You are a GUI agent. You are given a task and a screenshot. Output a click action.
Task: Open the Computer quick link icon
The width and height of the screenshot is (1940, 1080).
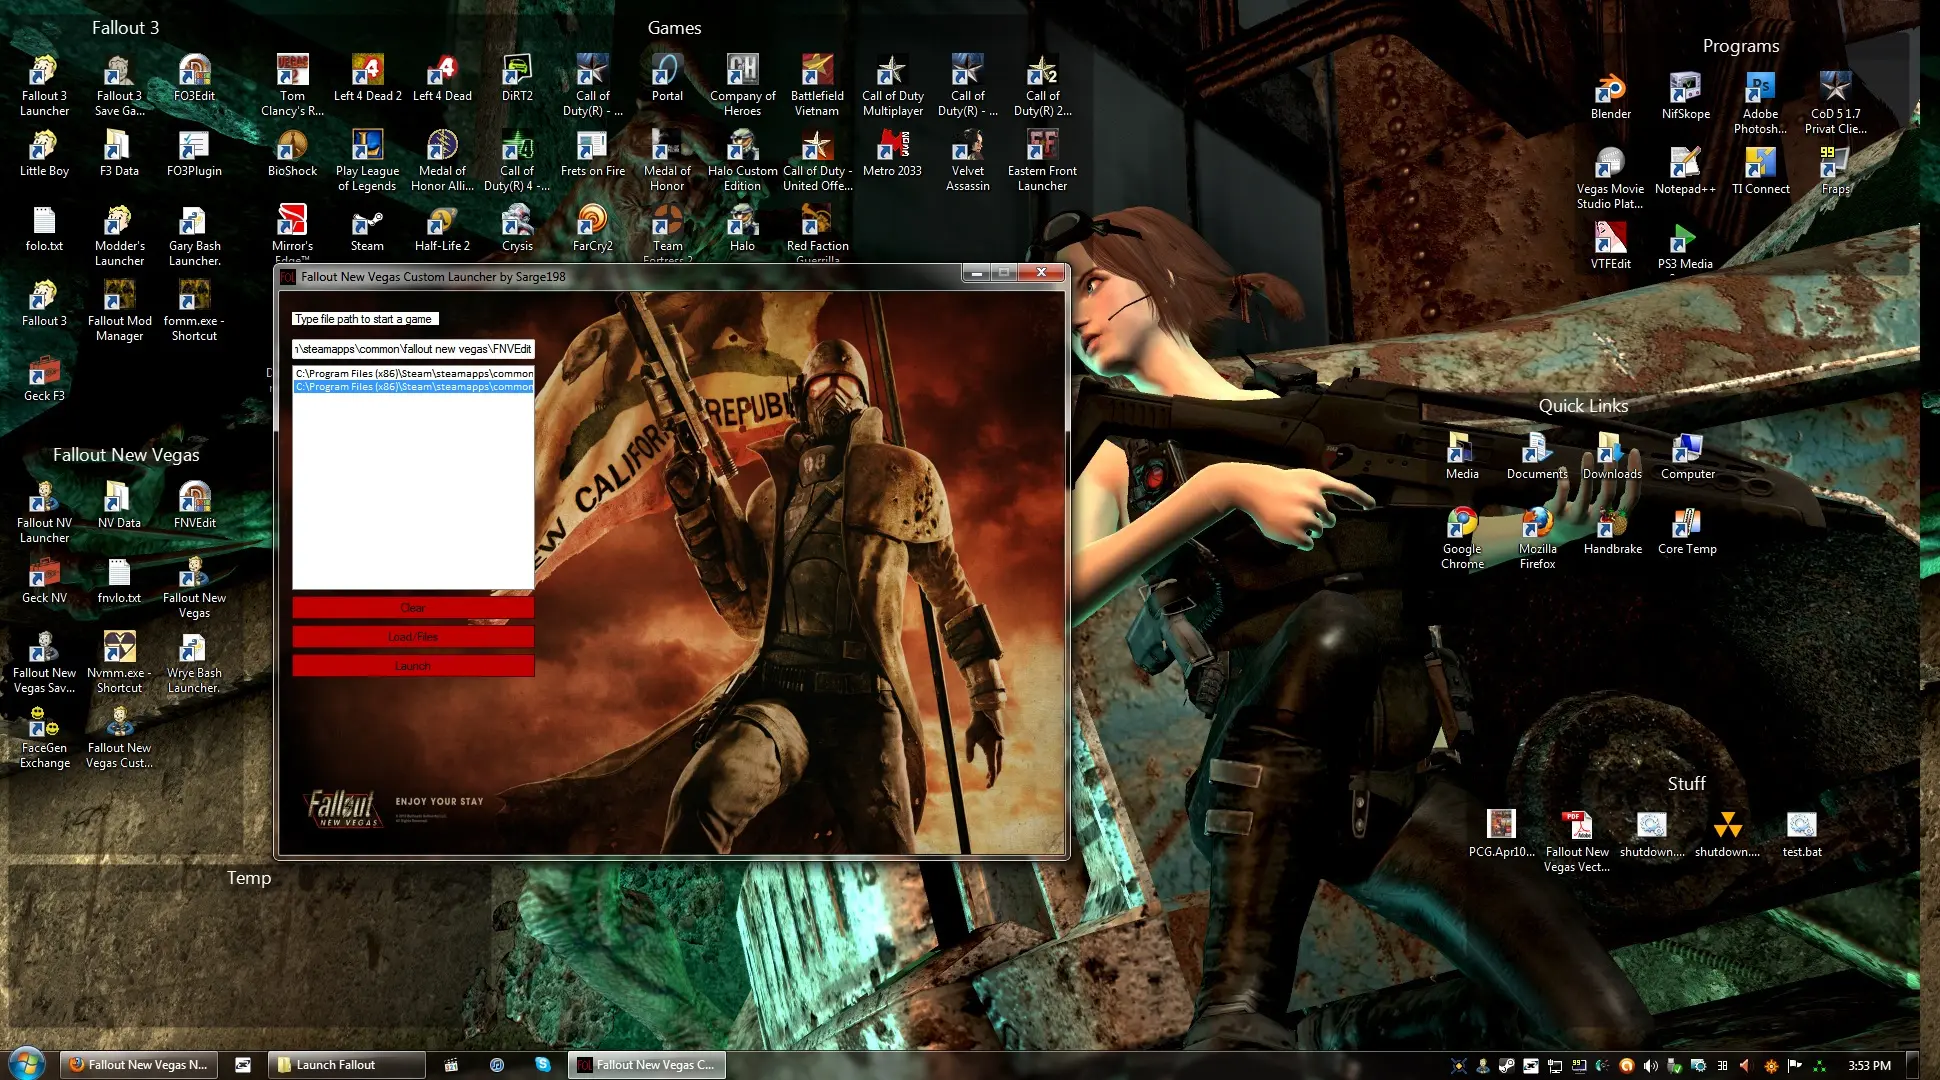tap(1687, 456)
